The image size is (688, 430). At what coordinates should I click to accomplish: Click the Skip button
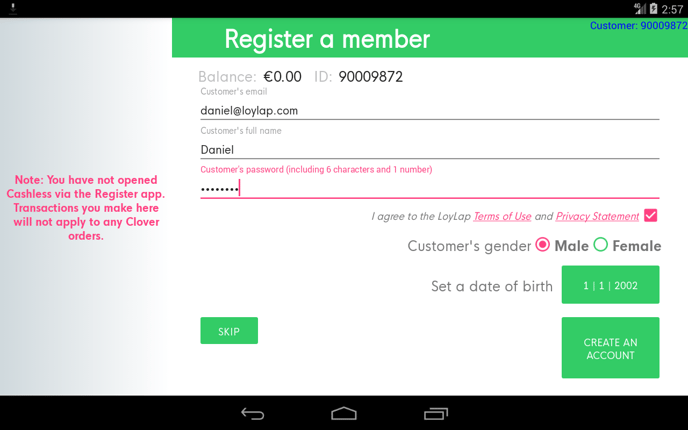point(229,331)
